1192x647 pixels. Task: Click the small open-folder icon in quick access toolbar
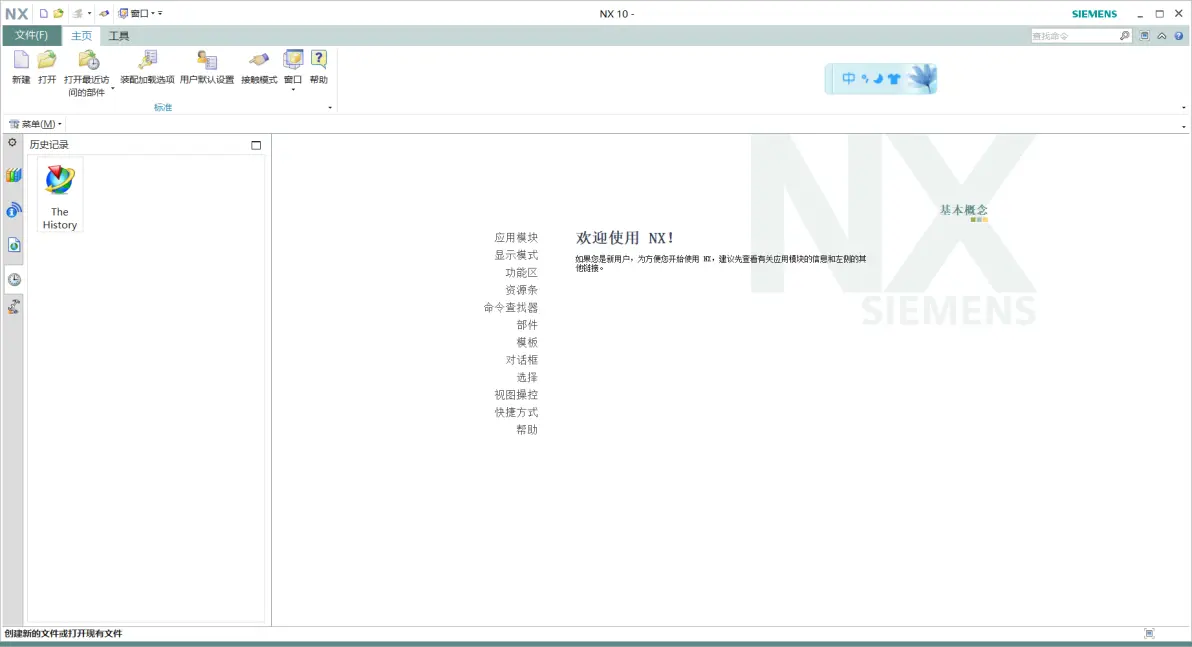click(x=59, y=14)
